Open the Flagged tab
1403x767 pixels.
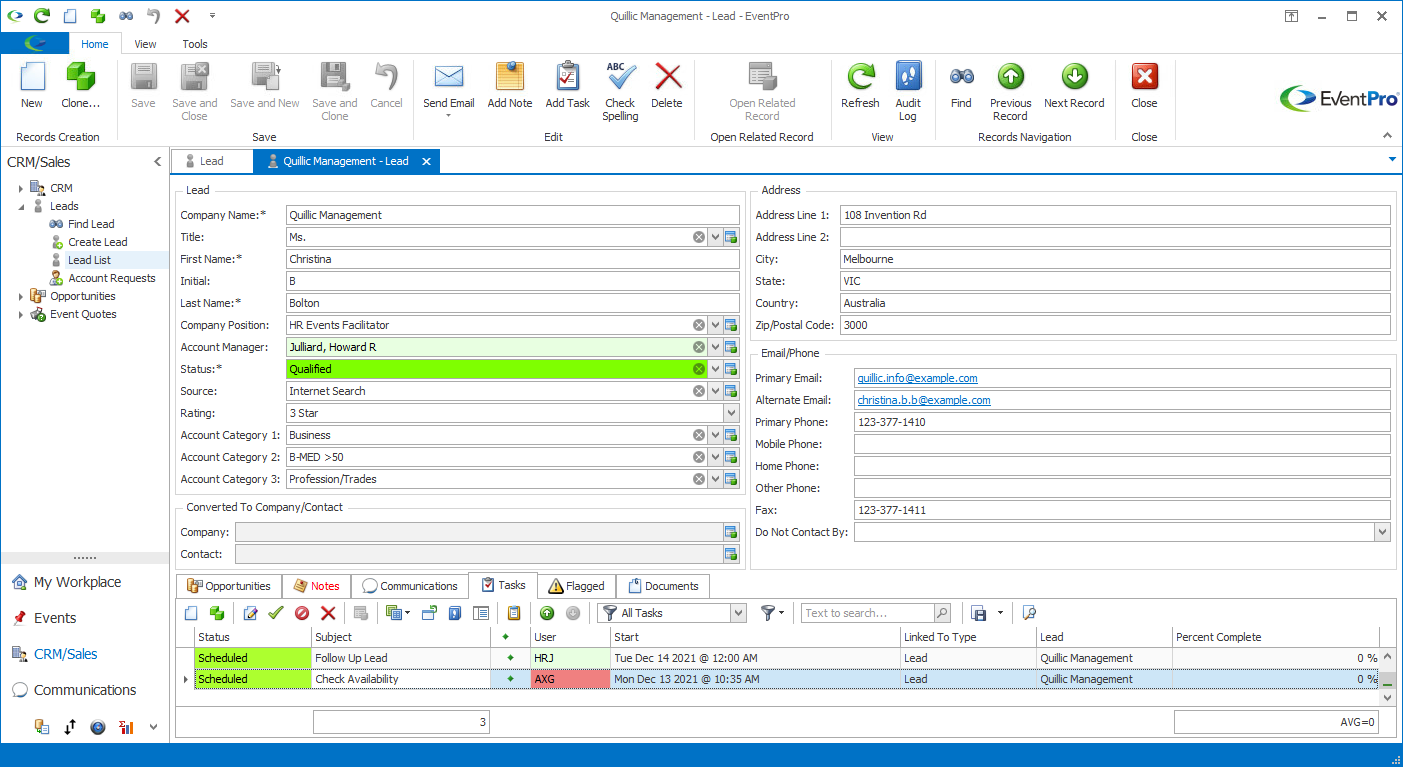[577, 586]
